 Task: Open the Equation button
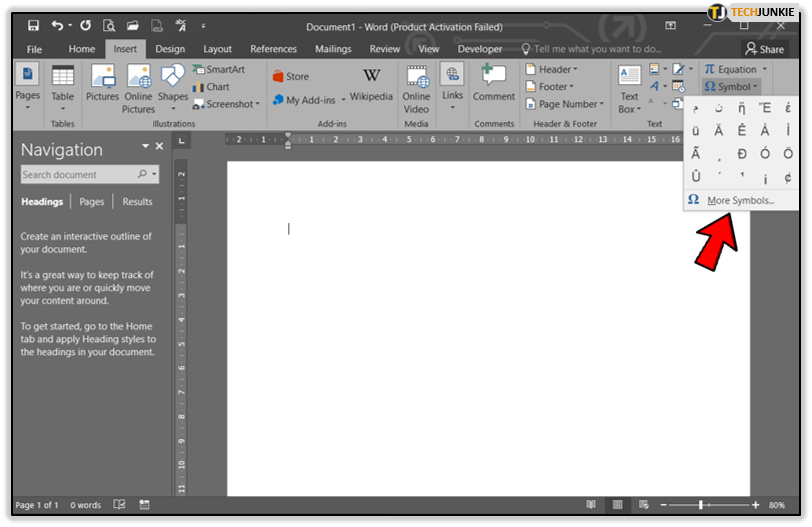tap(730, 69)
